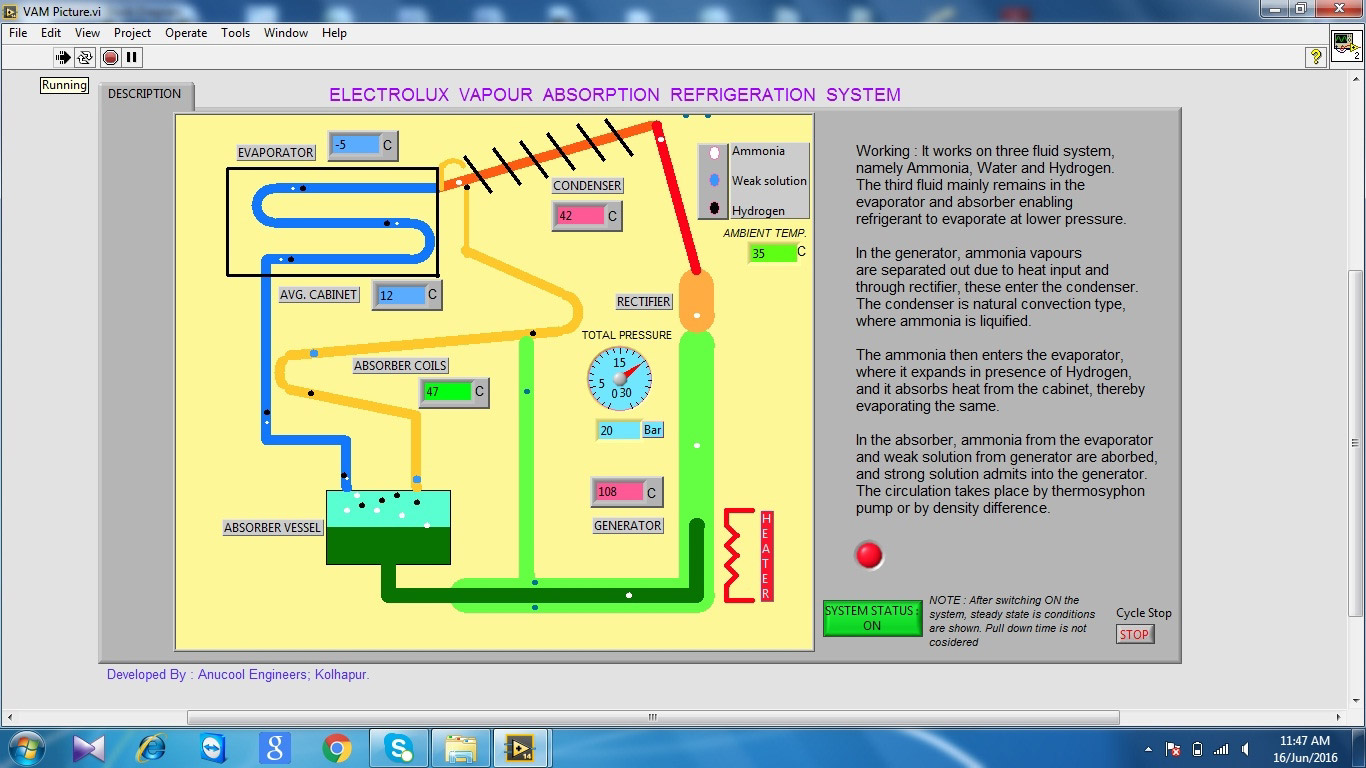Click the total pressure field showing 20
1366x768 pixels.
618,430
